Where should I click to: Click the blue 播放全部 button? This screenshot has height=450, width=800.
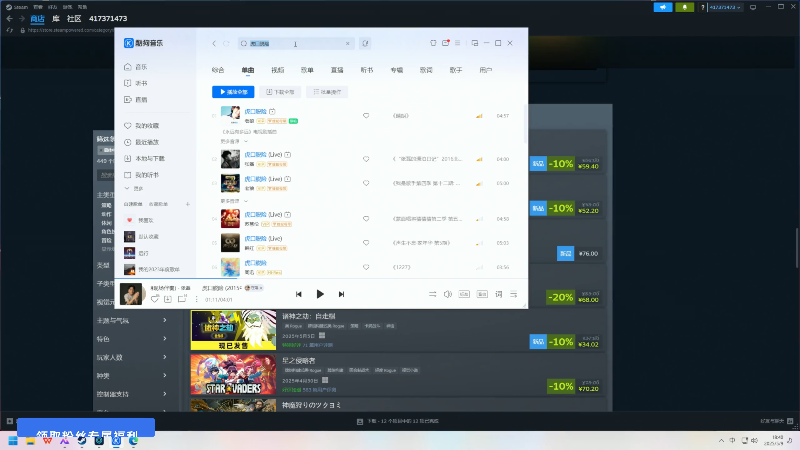tap(233, 92)
